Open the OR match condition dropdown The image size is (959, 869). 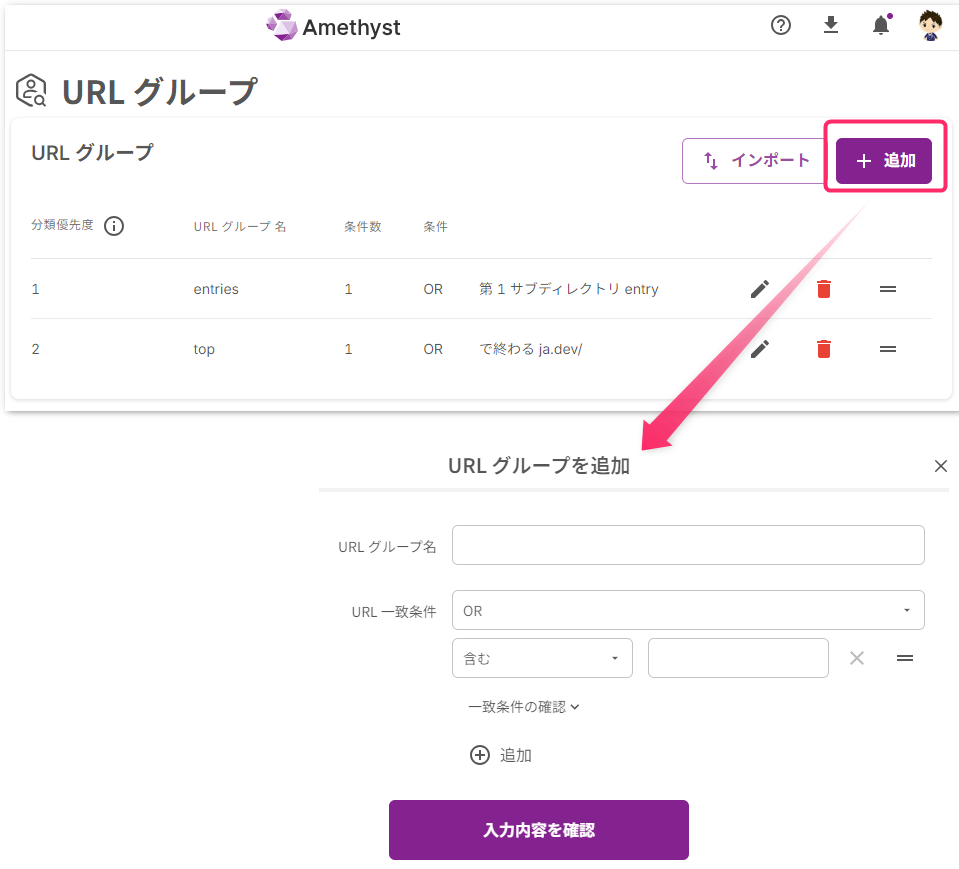(688, 610)
